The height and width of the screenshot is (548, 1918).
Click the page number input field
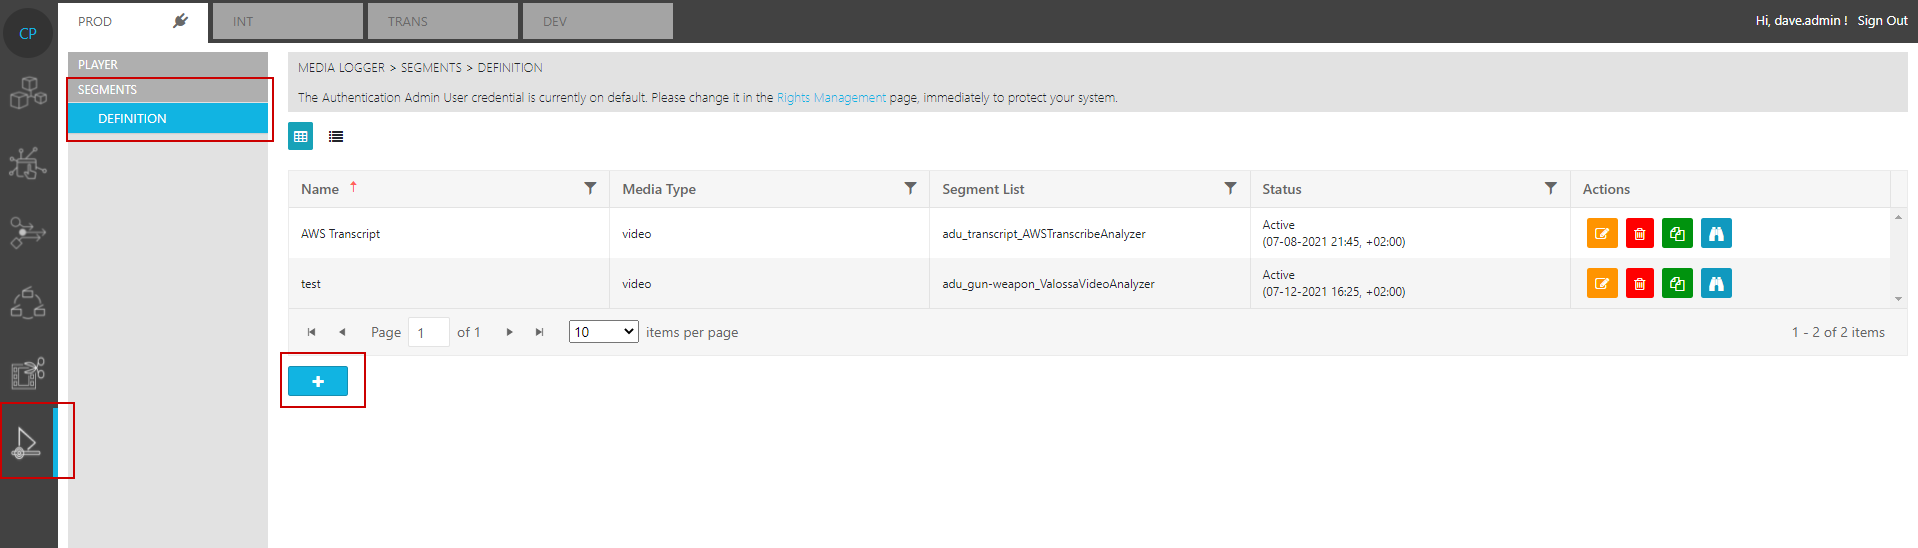pos(428,332)
